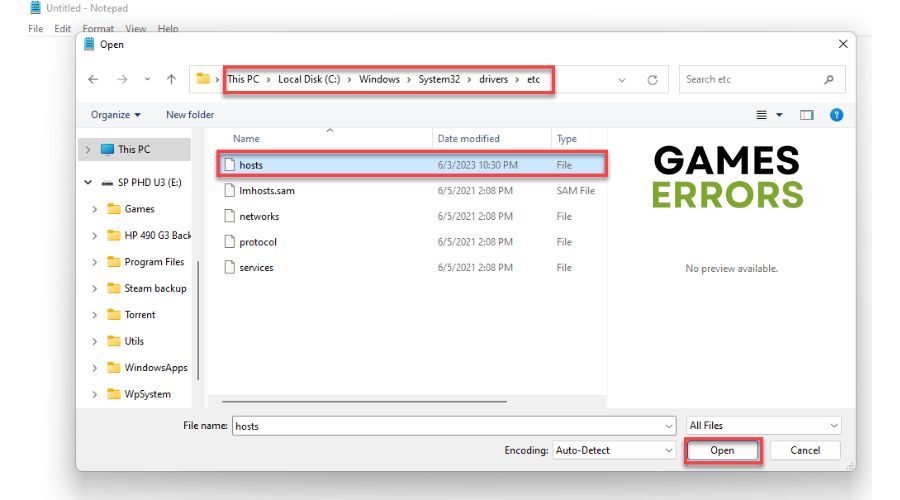Open Notepad Edit menu
The width and height of the screenshot is (900, 500).
[62, 29]
